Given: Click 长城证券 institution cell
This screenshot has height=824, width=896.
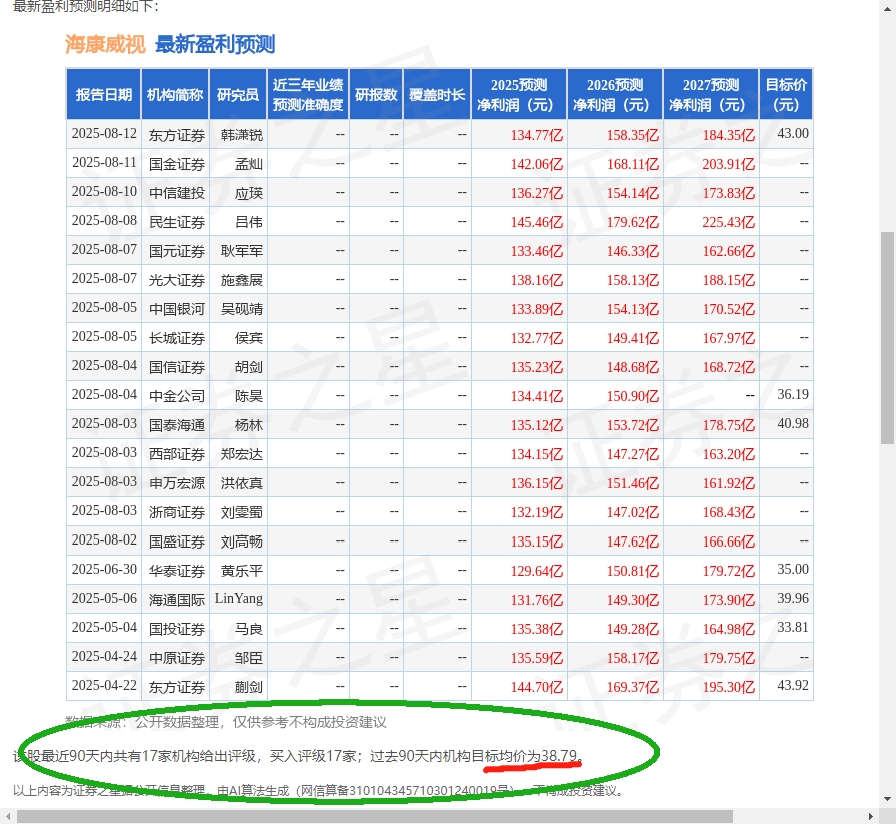Looking at the screenshot, I should coord(177,338).
